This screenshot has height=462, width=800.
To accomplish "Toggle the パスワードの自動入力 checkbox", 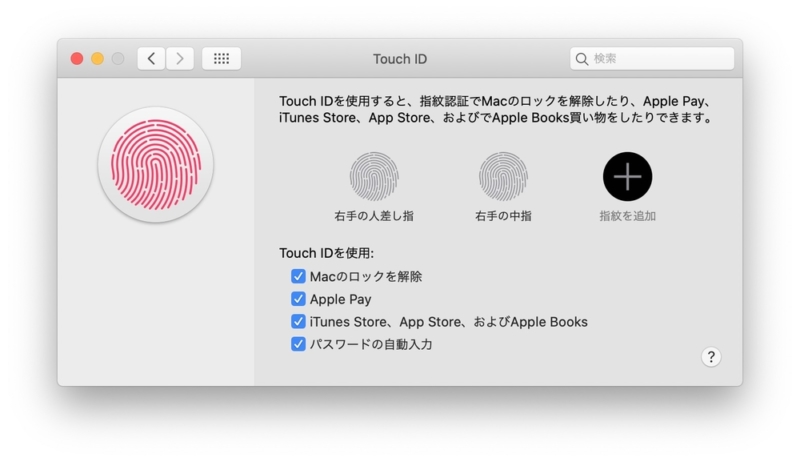I will (x=298, y=344).
